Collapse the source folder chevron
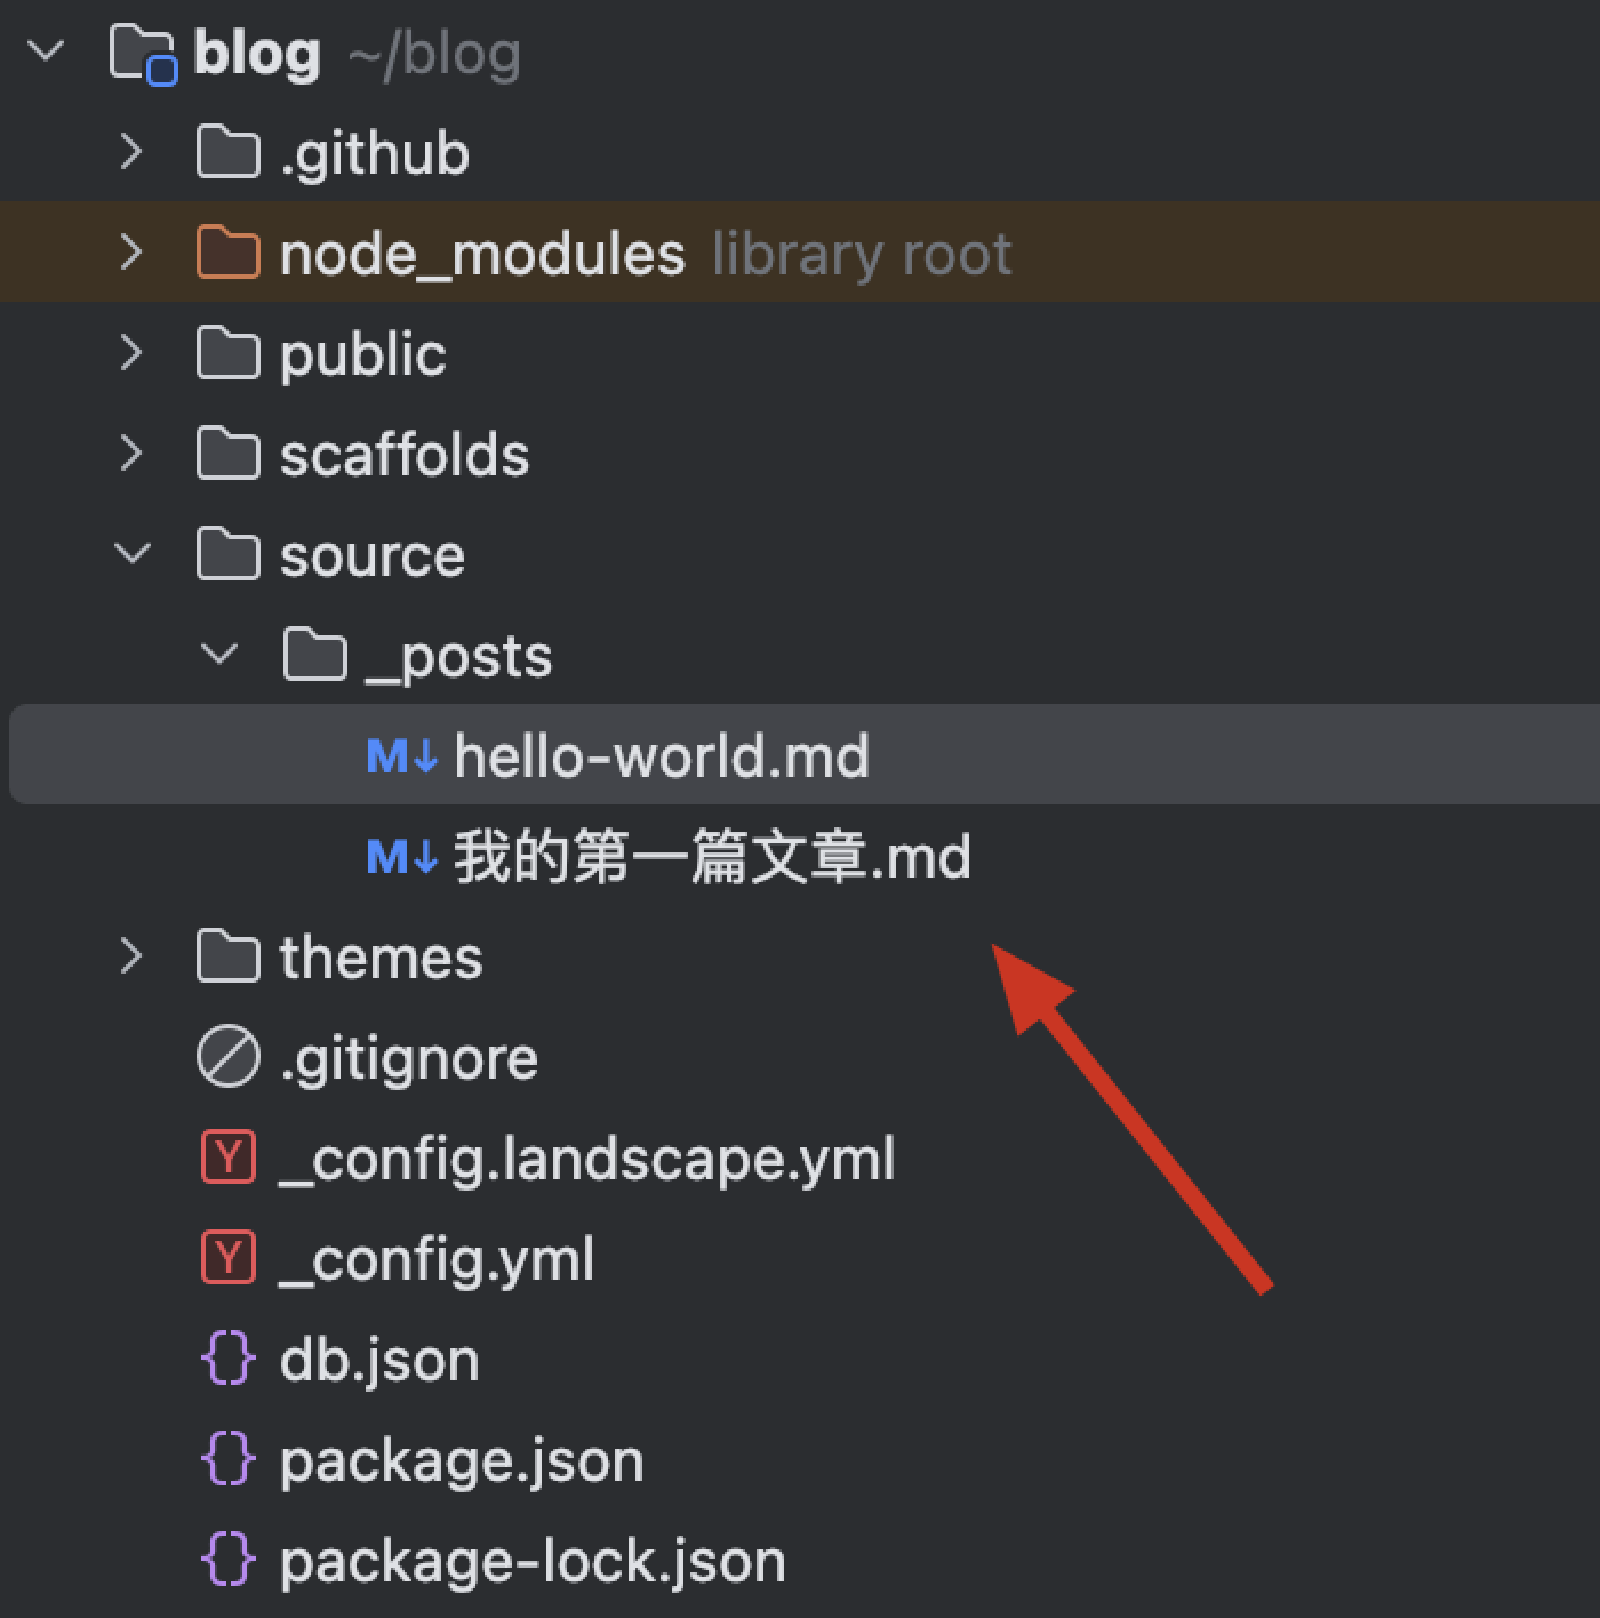Viewport: 1600px width, 1618px height. click(132, 554)
